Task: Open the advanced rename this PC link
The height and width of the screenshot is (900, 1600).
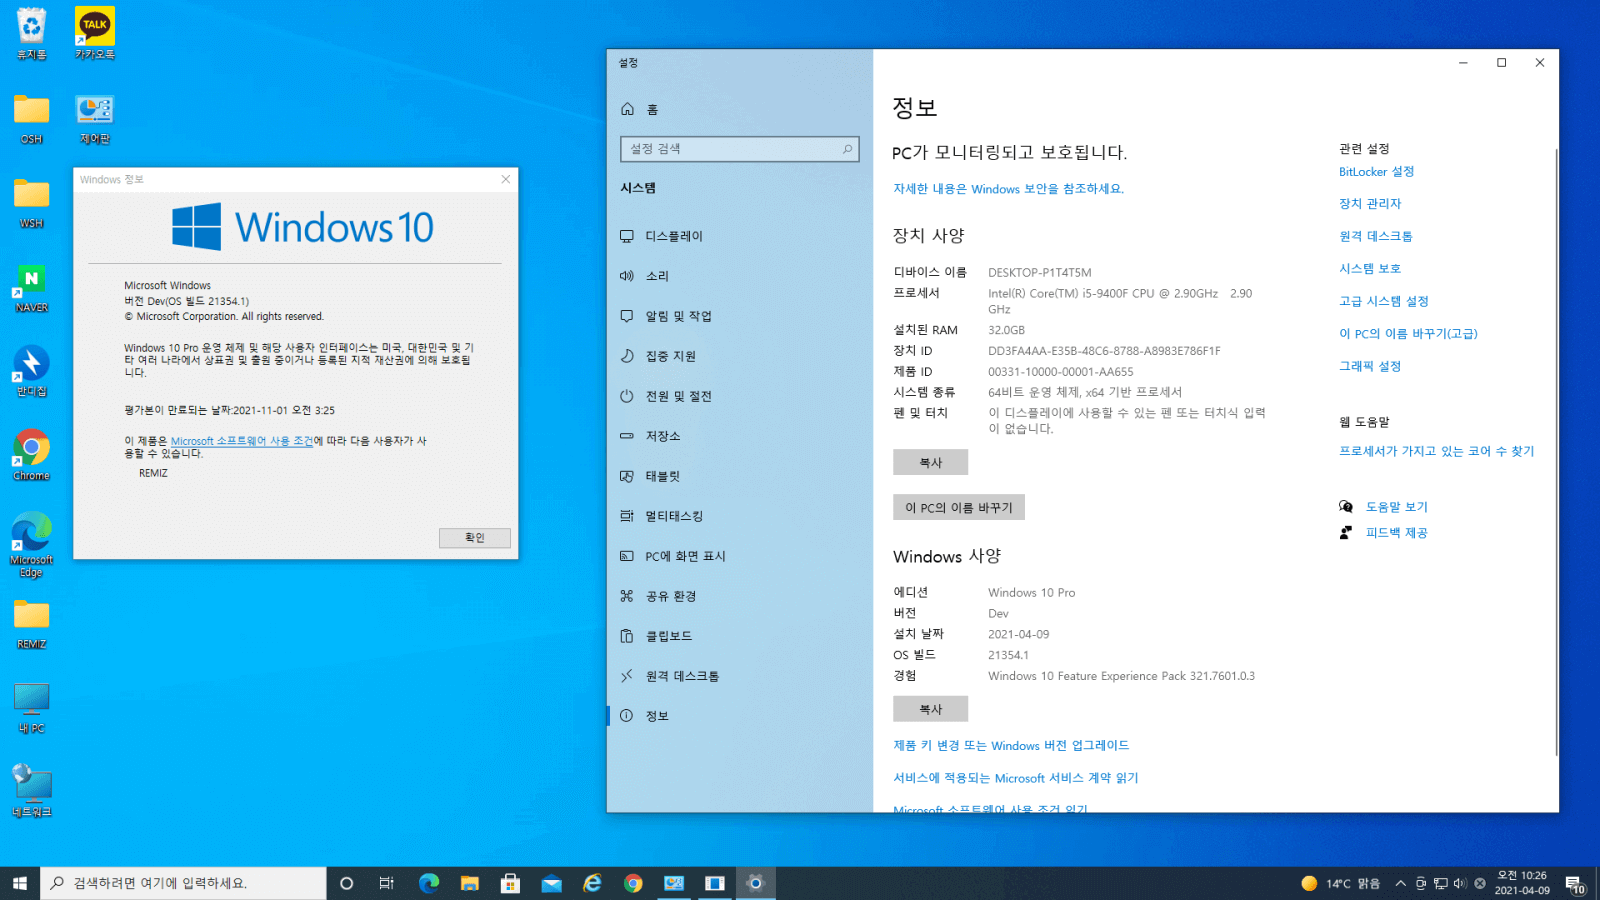Action: coord(1408,334)
